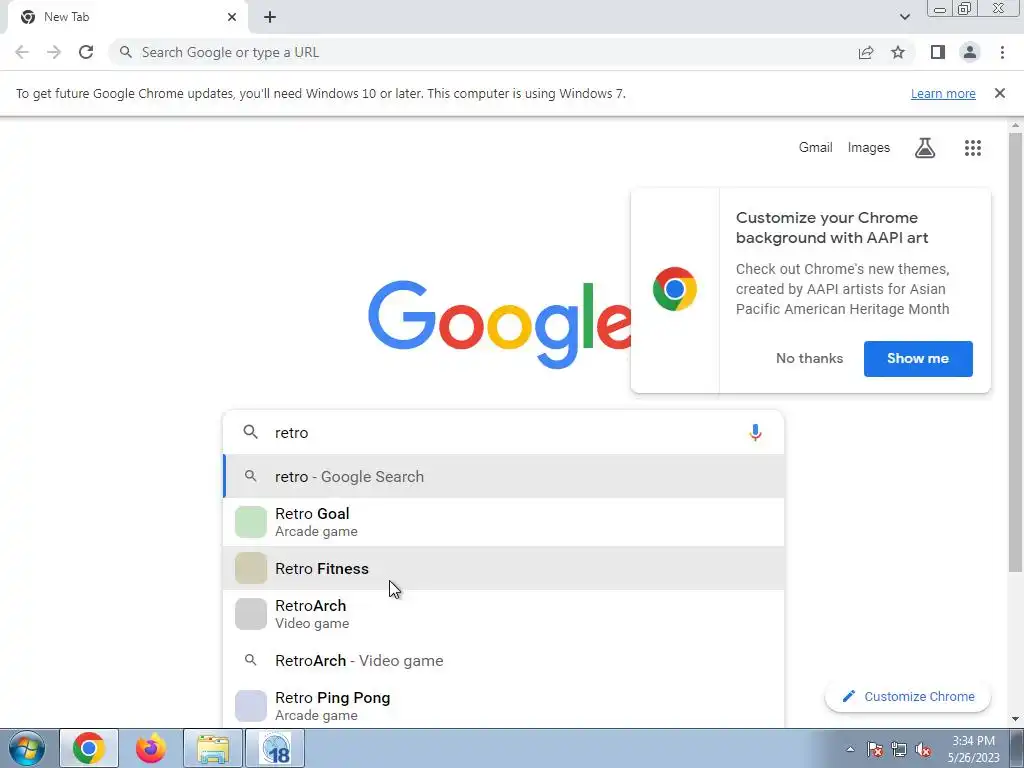The height and width of the screenshot is (768, 1024).
Task: Open the Chrome three-dot menu
Action: 1002,52
